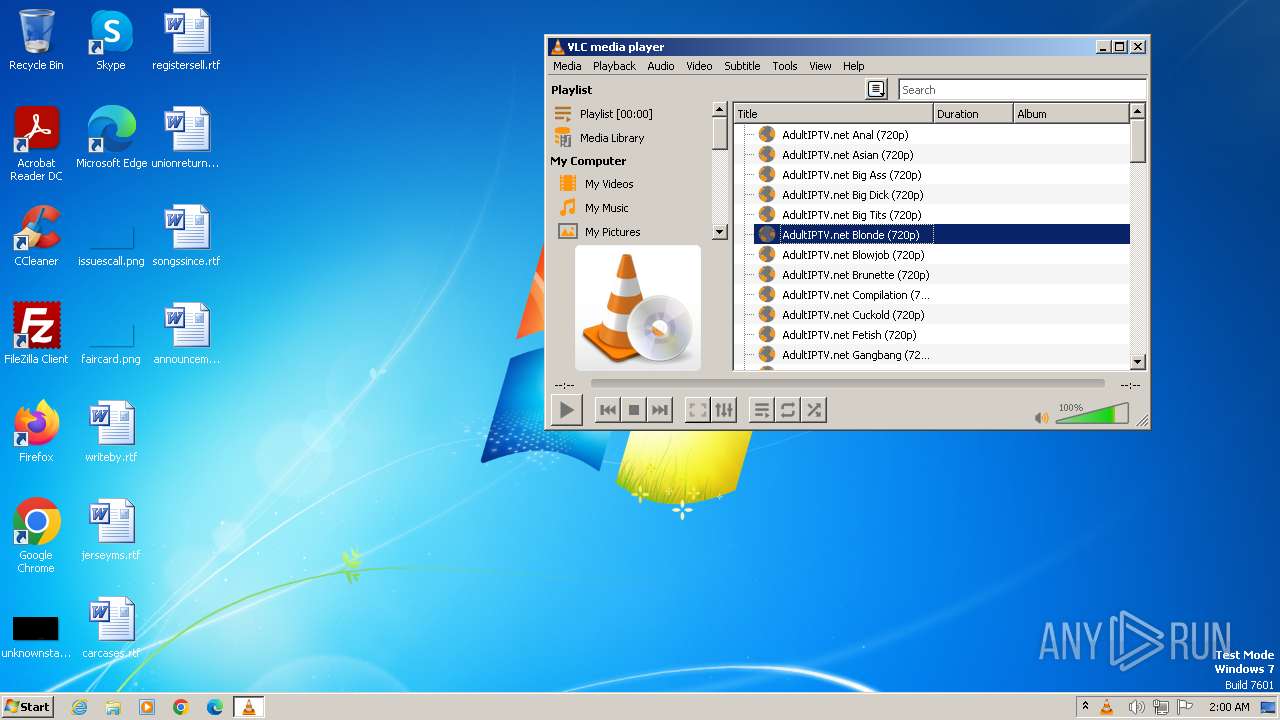Screen dimensions: 1280x720
Task: Toggle random shuffle playback
Action: [x=814, y=410]
